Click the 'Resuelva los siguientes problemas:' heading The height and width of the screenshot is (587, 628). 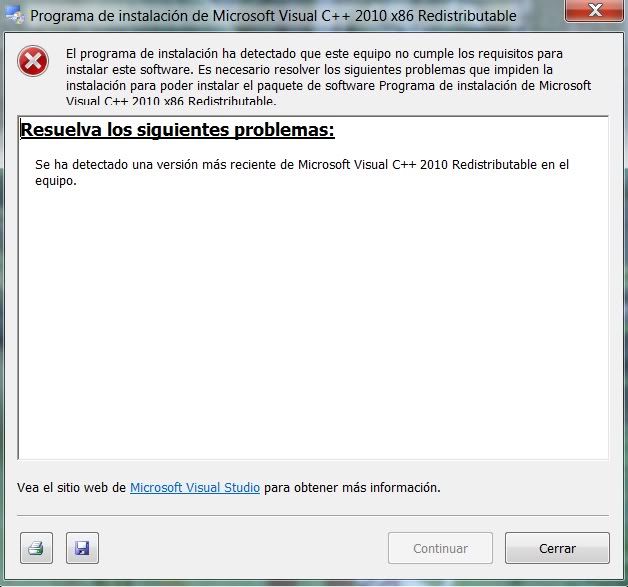[x=177, y=130]
